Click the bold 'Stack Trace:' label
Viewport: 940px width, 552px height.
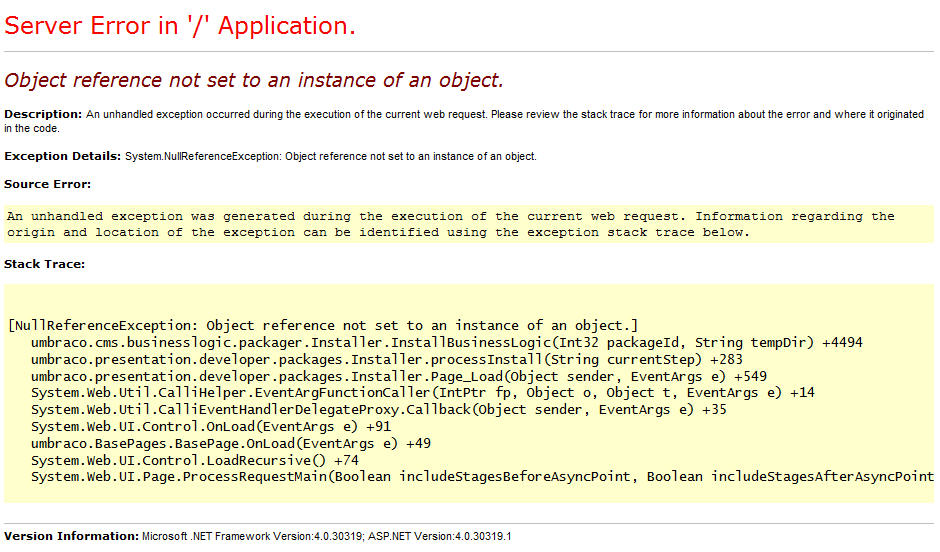(x=44, y=265)
